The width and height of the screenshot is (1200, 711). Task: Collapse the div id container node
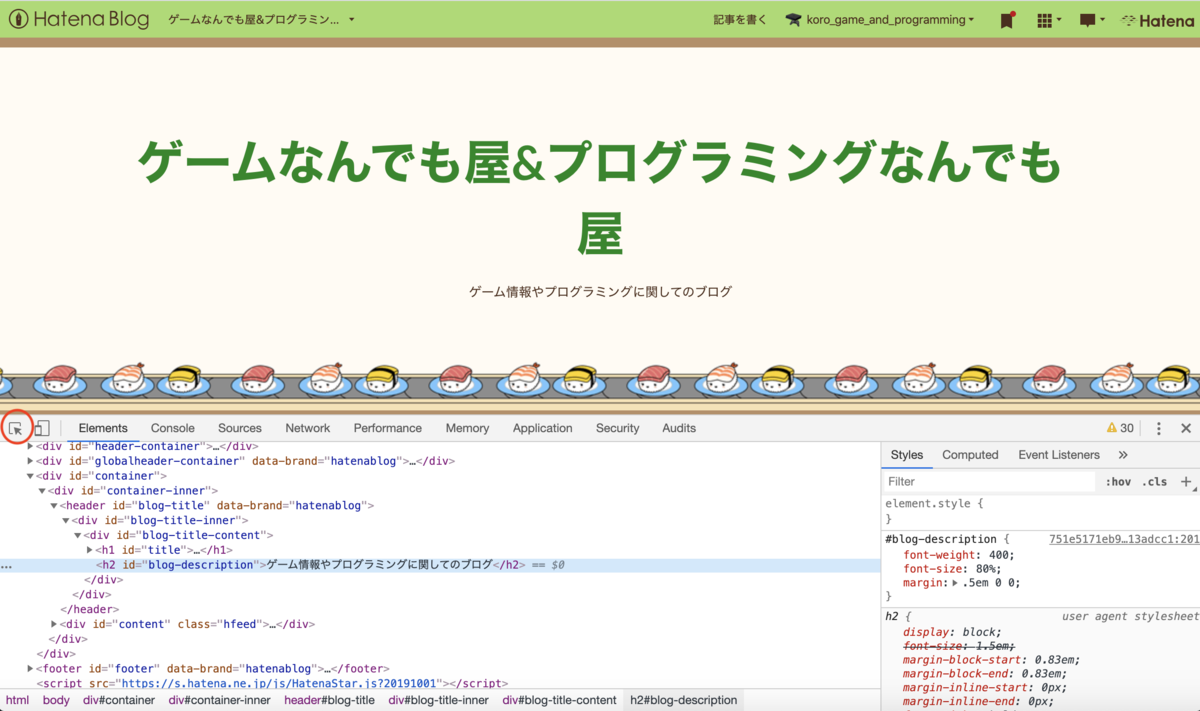pyautogui.click(x=31, y=476)
